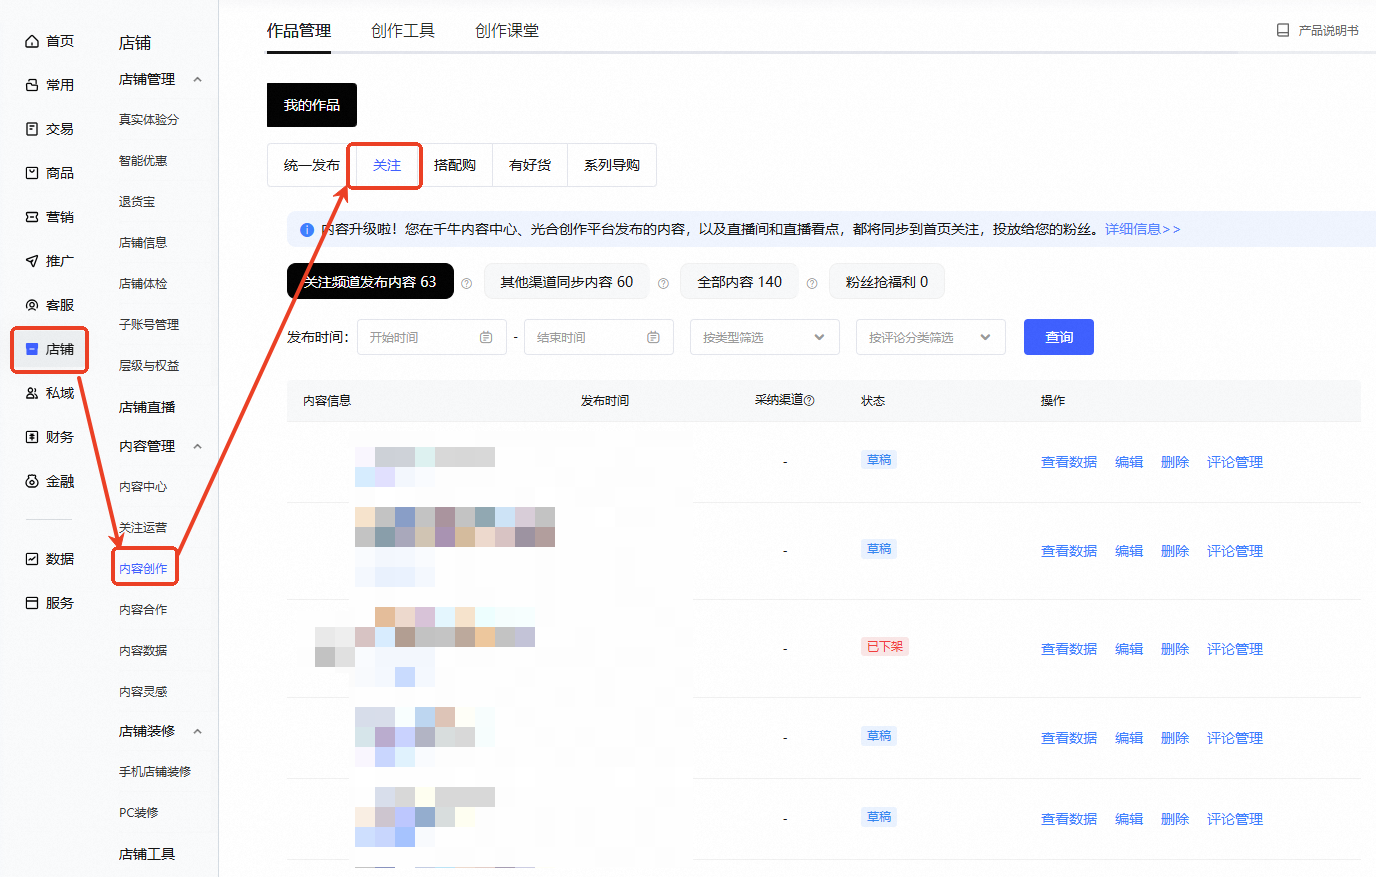Image resolution: width=1376 pixels, height=877 pixels.
Task: Click 查询 search button
Action: (x=1059, y=337)
